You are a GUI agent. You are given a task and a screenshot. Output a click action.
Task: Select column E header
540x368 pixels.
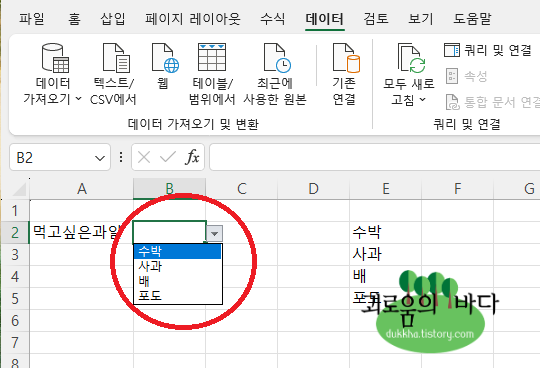click(x=386, y=189)
